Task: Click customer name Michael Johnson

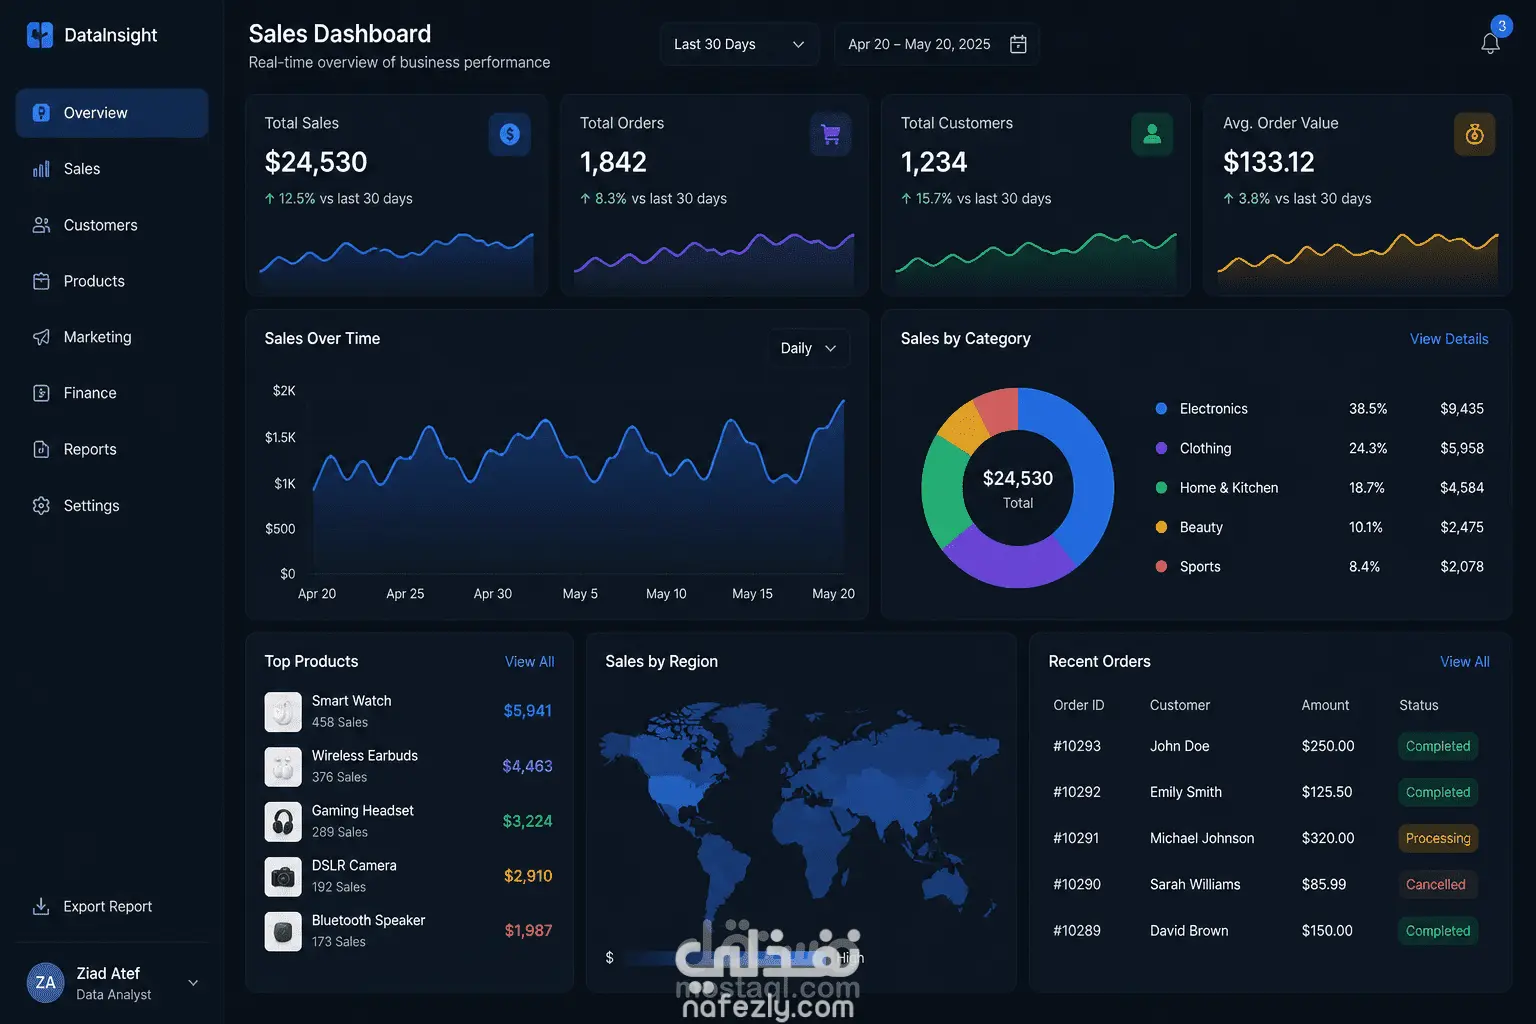Action: (1202, 838)
